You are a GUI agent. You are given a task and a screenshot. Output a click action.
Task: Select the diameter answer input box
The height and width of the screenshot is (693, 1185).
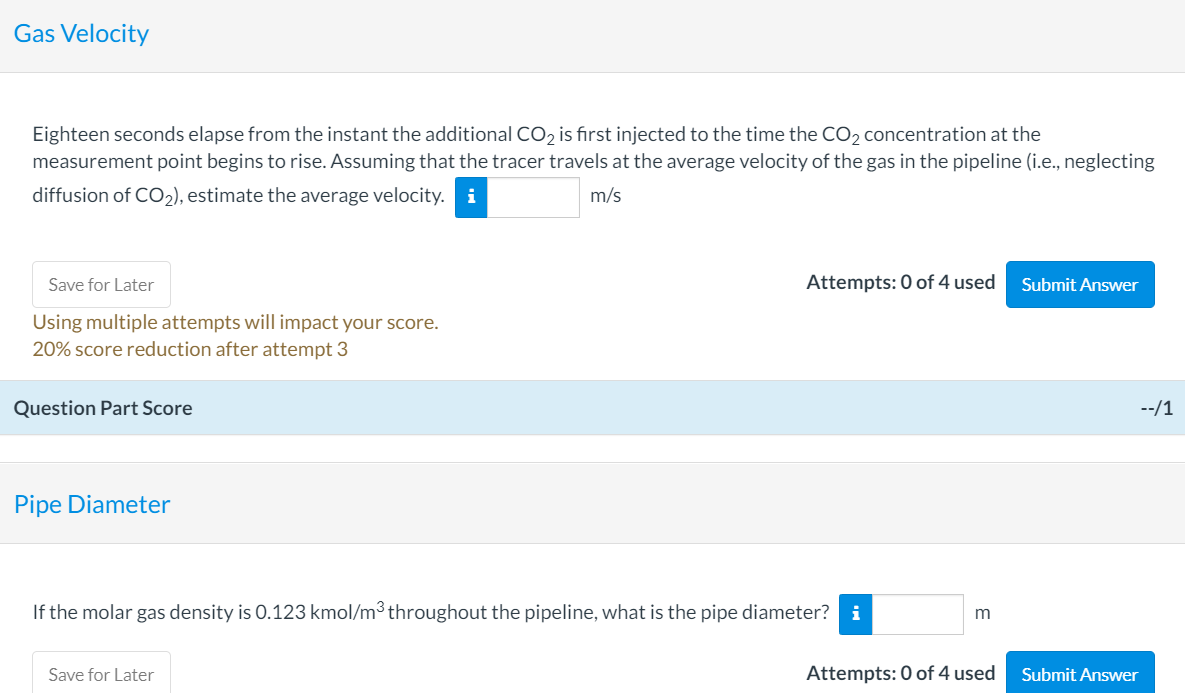[x=917, y=614]
